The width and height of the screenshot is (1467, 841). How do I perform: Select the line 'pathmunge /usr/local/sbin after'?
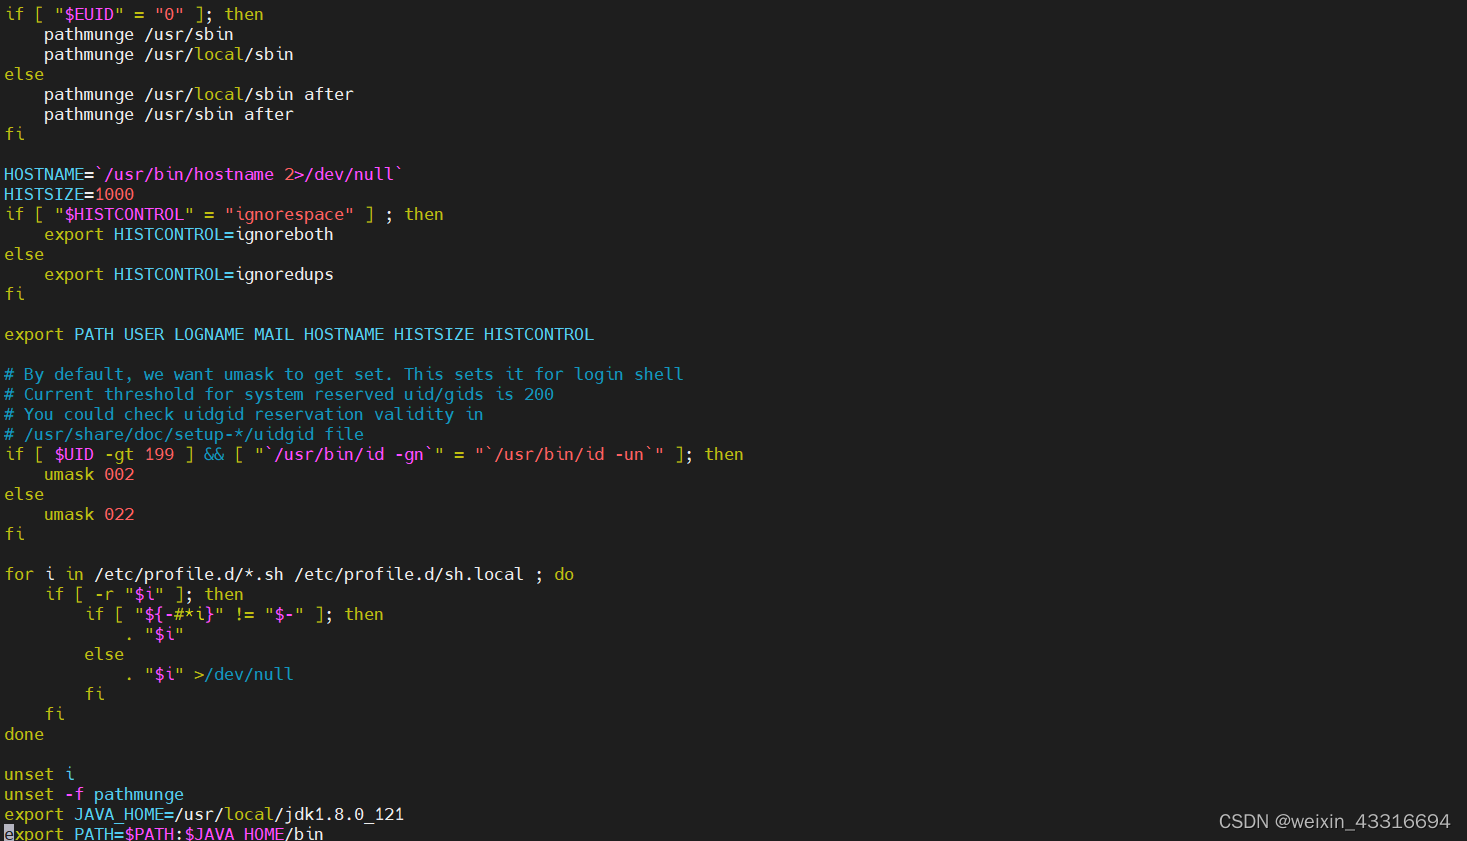pos(199,94)
